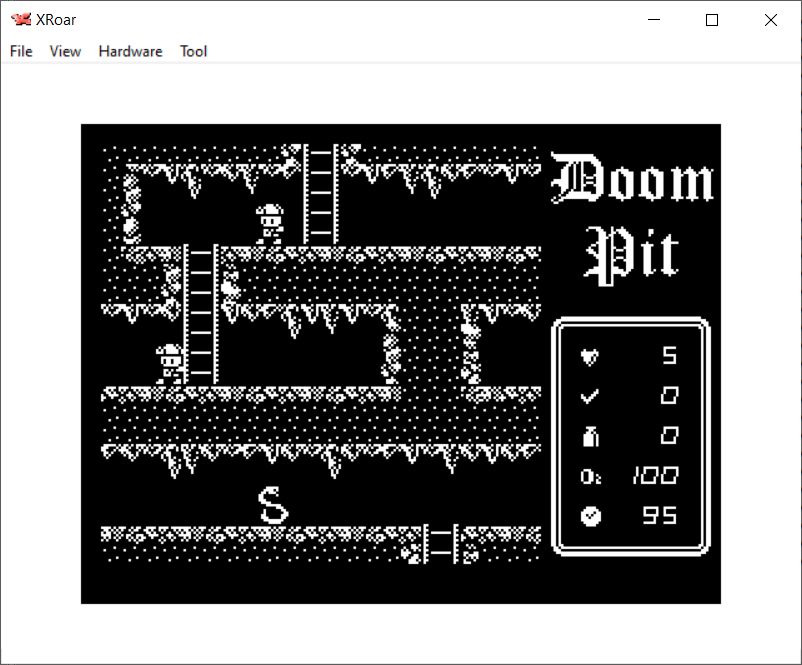Viewport: 802px width, 665px height.
Task: Click the oxygen value 100
Action: point(654,476)
